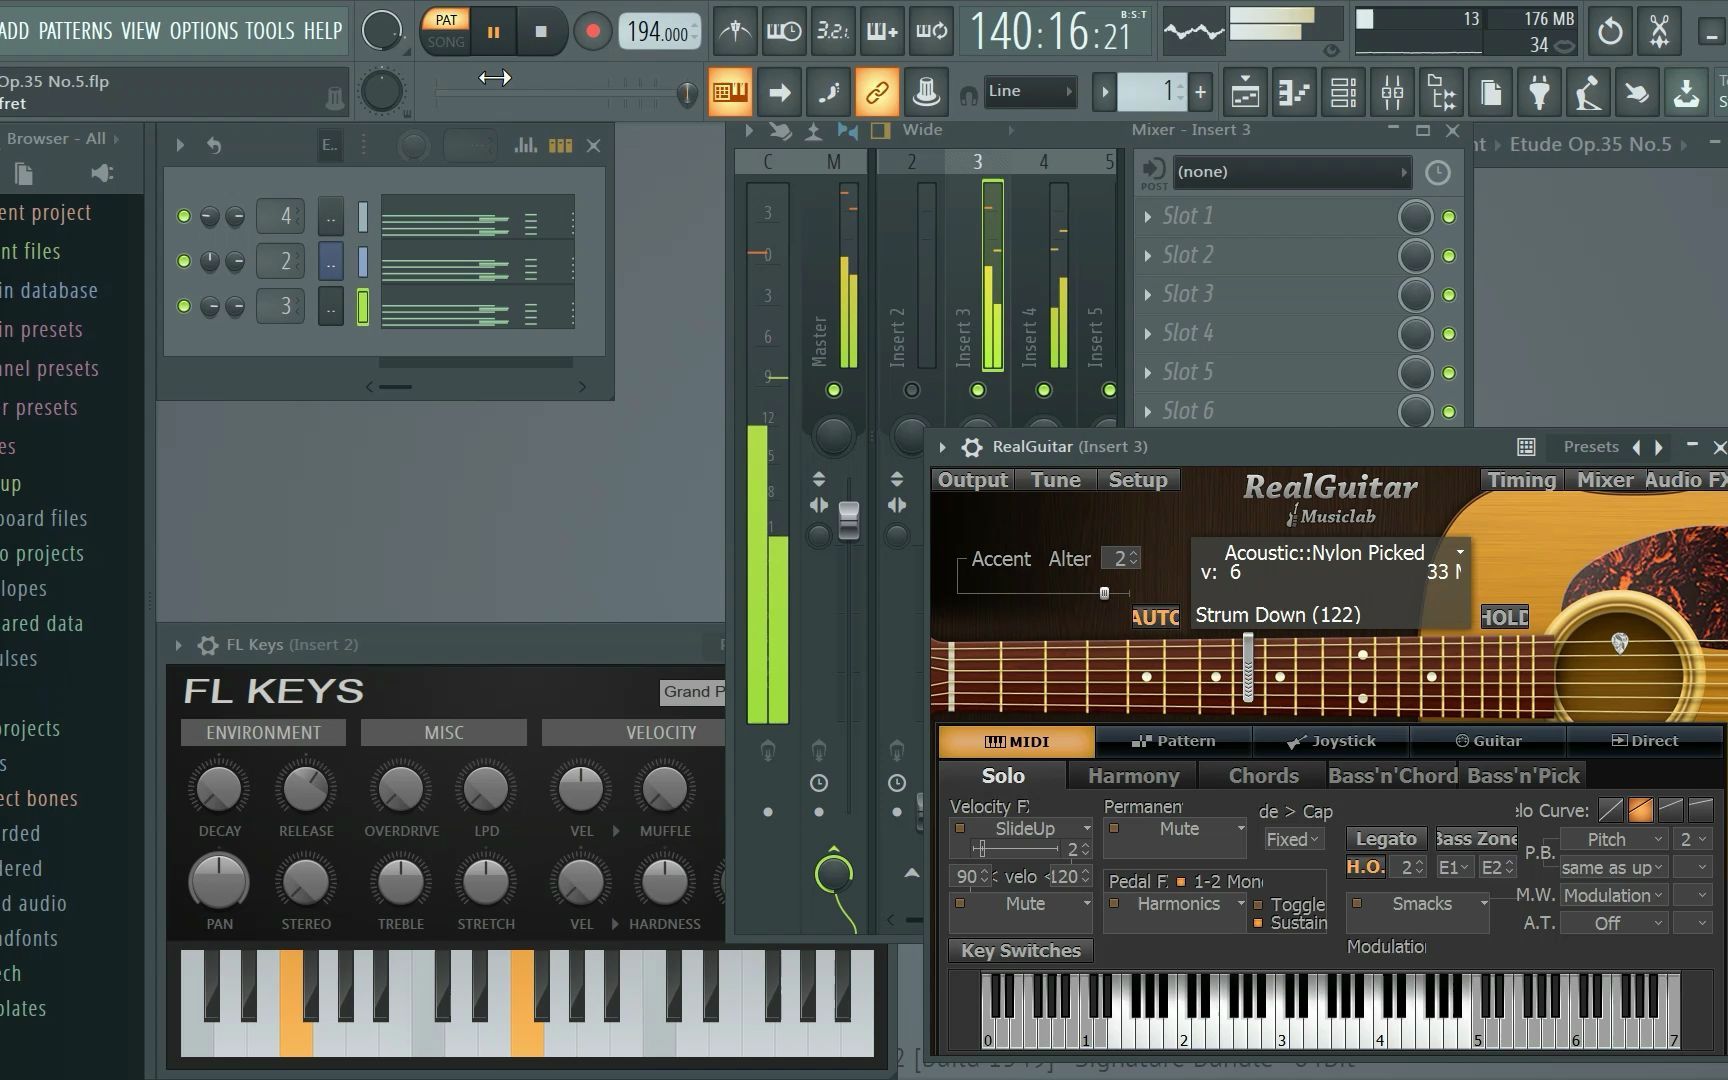Expand Slot 5 in the mixer insert
1728x1080 pixels.
pyautogui.click(x=1147, y=372)
